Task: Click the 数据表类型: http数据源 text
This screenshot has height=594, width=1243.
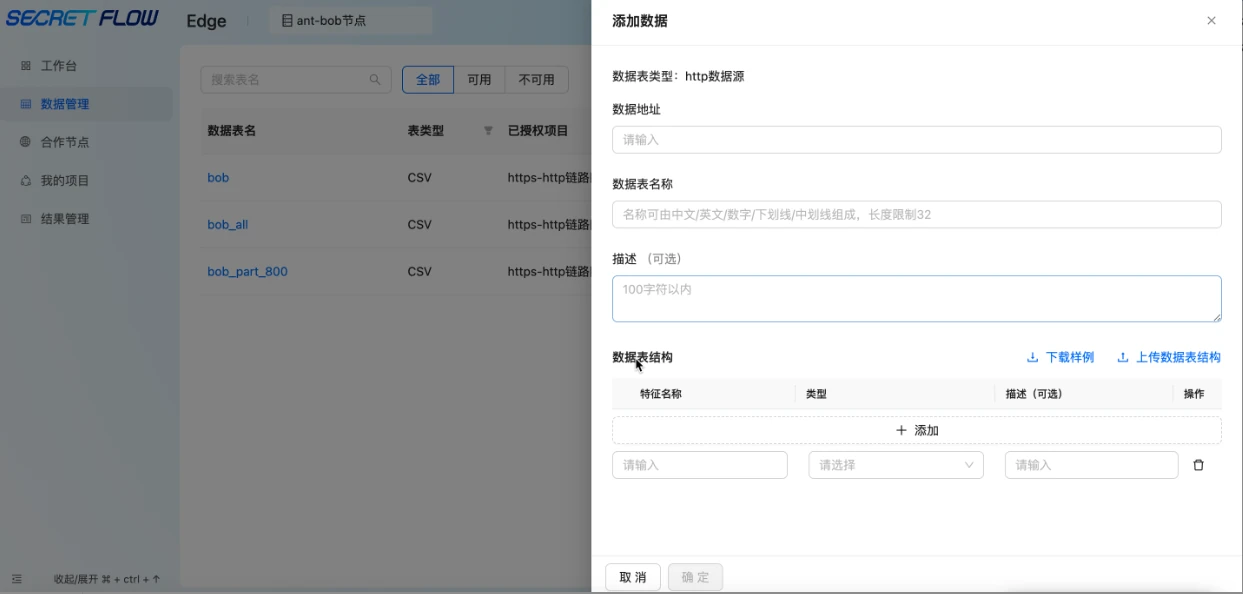Action: [x=678, y=76]
